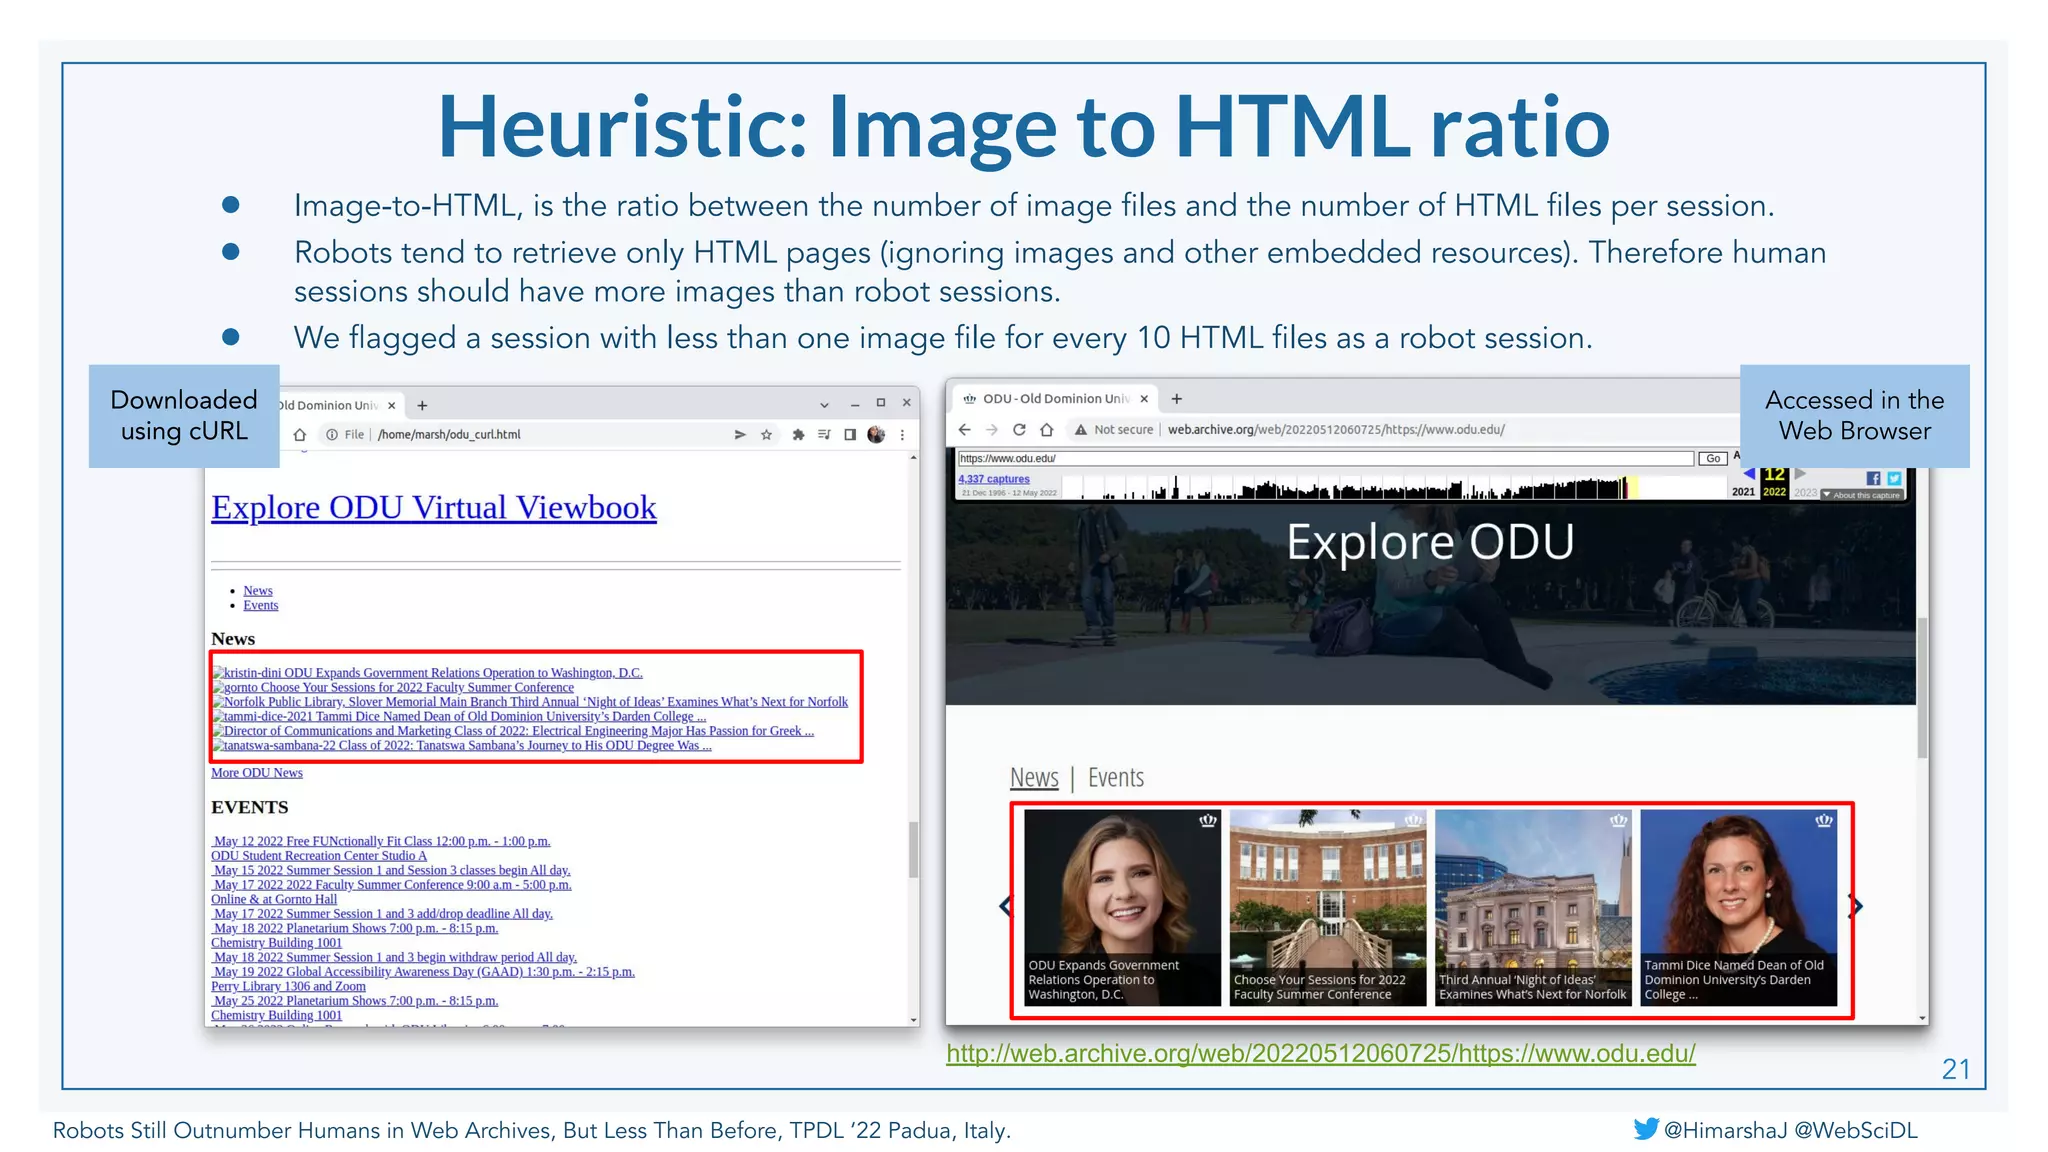Open the Chrome three-dot menu in left browser

point(902,435)
